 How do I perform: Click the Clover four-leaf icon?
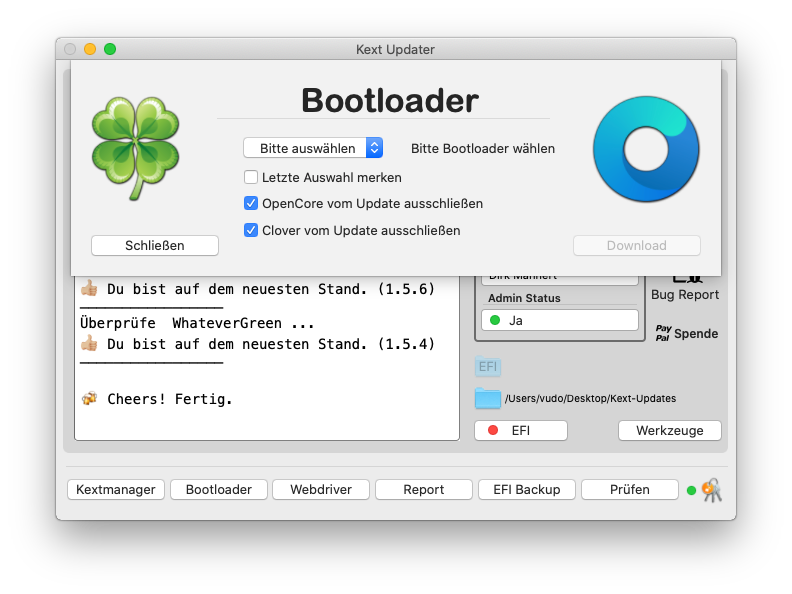[135, 148]
